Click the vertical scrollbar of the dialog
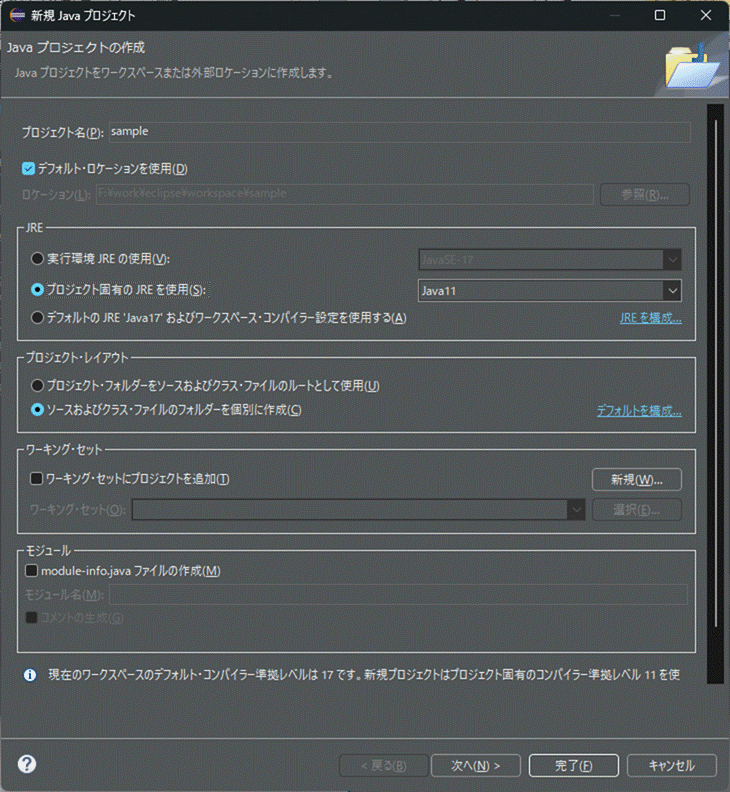Image resolution: width=730 pixels, height=792 pixels. 715,394
